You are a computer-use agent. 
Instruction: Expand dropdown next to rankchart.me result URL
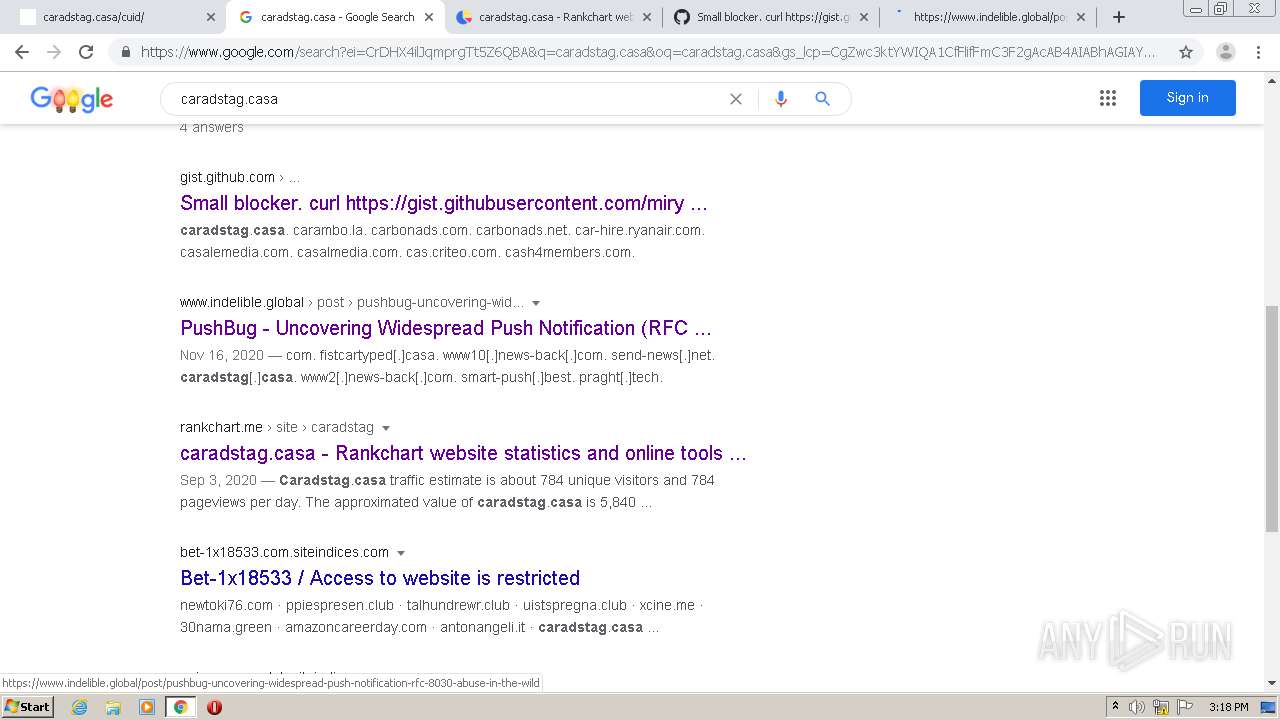click(x=386, y=428)
